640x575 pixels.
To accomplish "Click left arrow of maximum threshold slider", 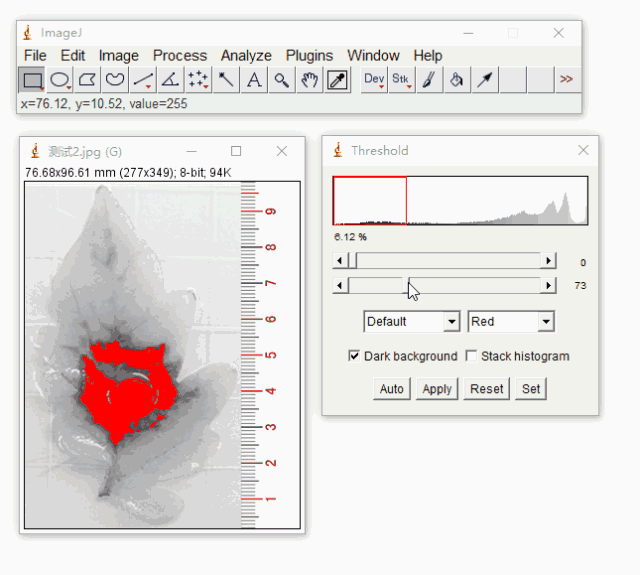I will coord(340,285).
